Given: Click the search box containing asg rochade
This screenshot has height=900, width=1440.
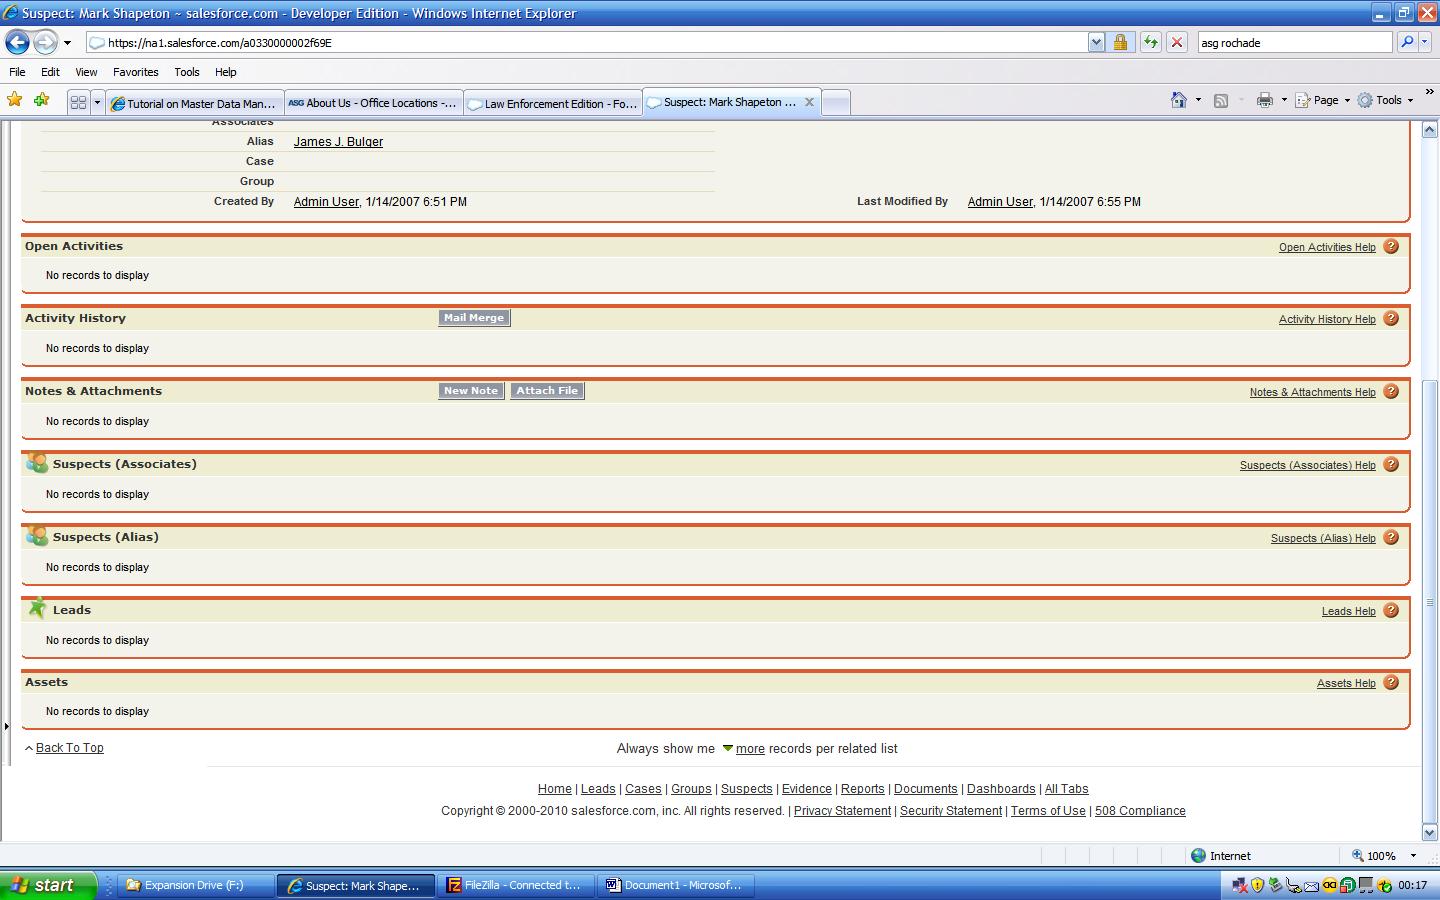Looking at the screenshot, I should [1295, 42].
